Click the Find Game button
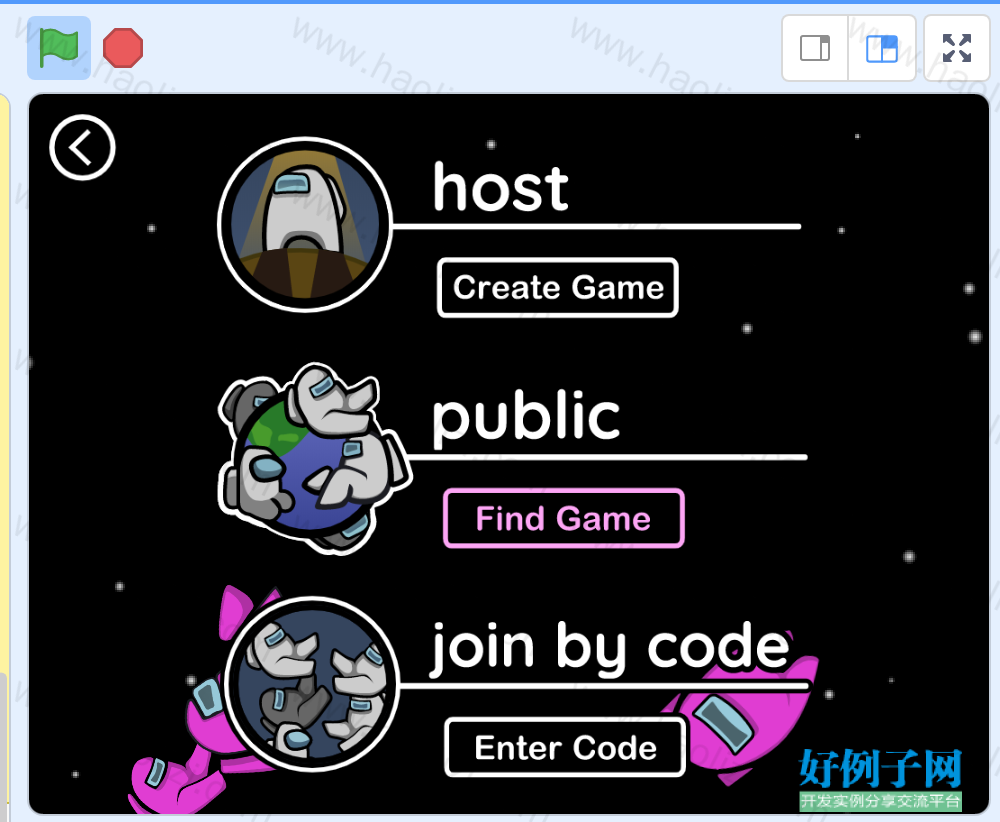This screenshot has width=1000, height=822. [x=564, y=518]
